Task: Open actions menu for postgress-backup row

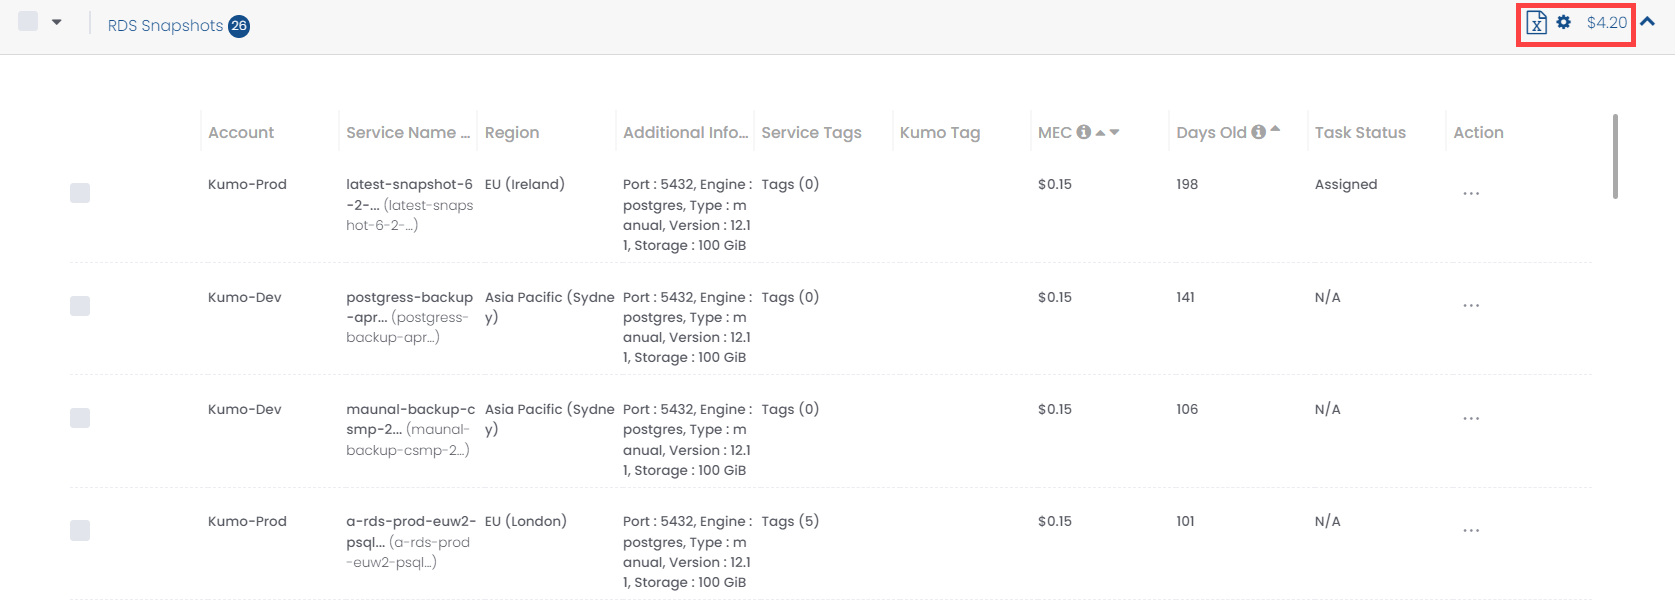Action: pyautogui.click(x=1471, y=305)
